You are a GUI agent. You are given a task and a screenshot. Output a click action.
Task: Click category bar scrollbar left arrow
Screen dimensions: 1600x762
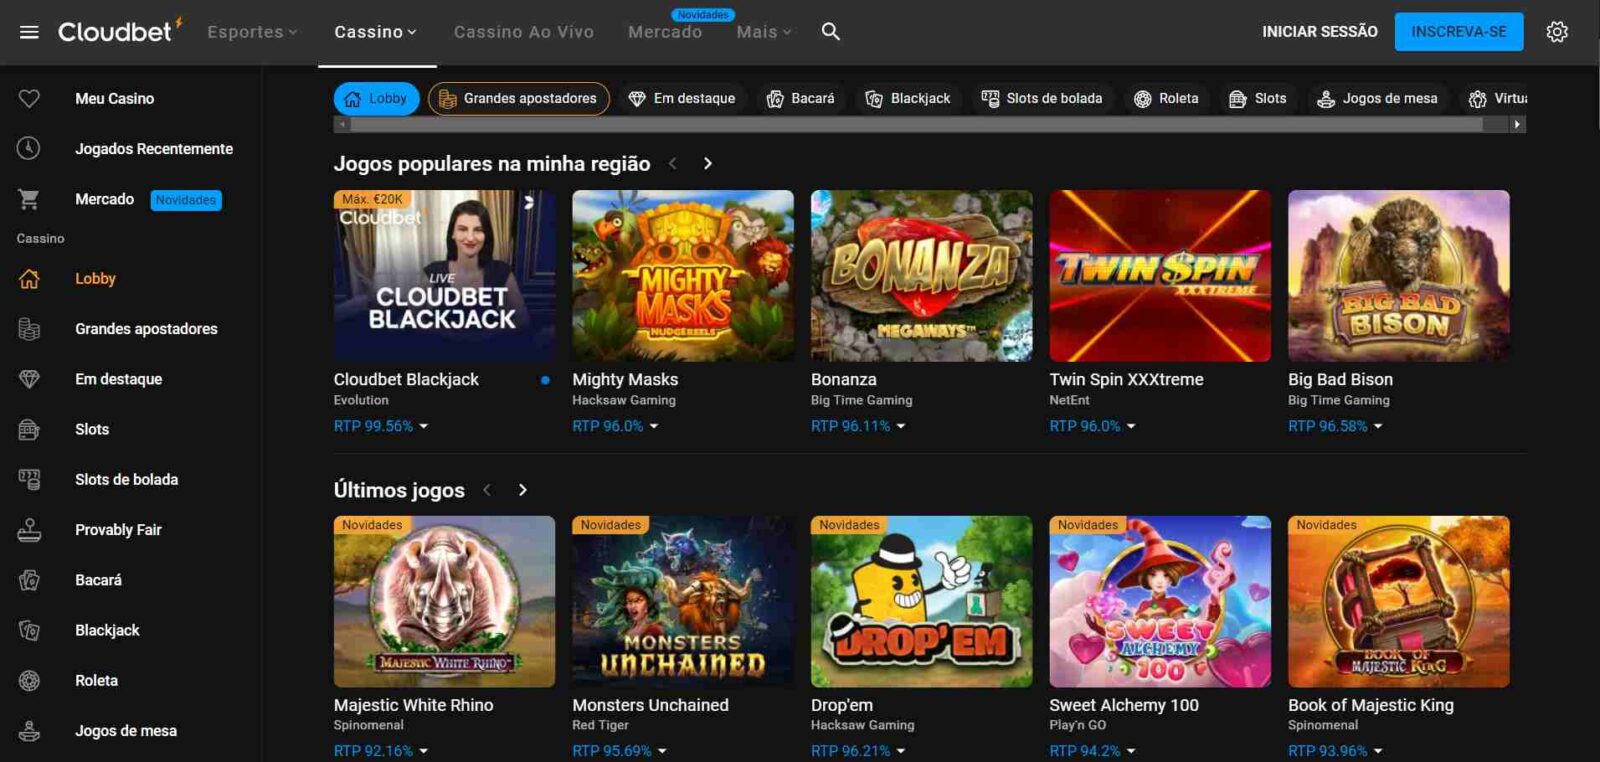point(342,125)
